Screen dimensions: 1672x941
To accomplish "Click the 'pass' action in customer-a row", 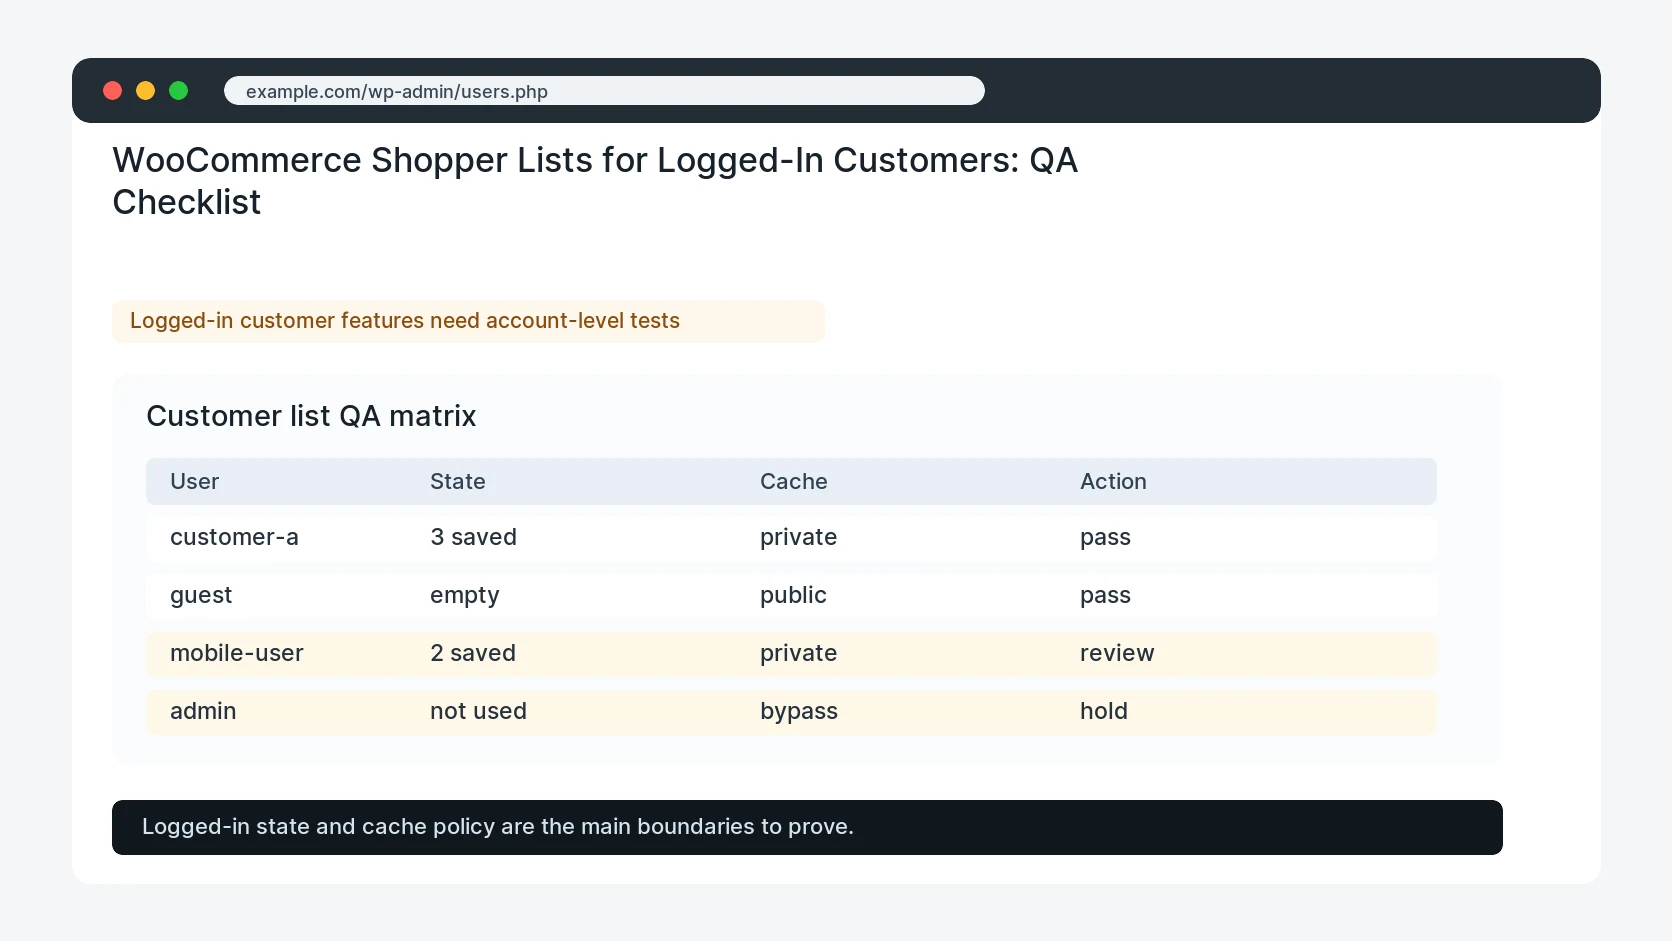I will [x=1105, y=538].
